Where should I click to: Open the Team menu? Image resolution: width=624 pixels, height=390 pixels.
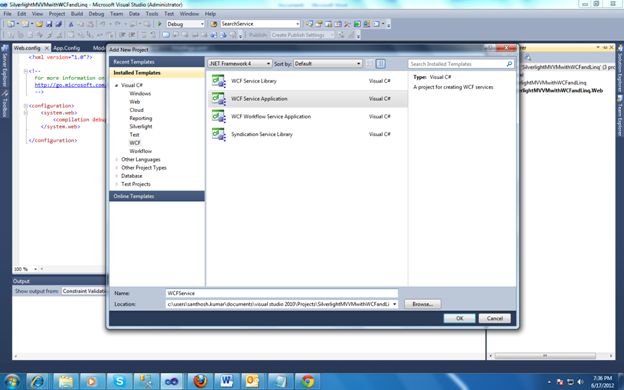116,14
